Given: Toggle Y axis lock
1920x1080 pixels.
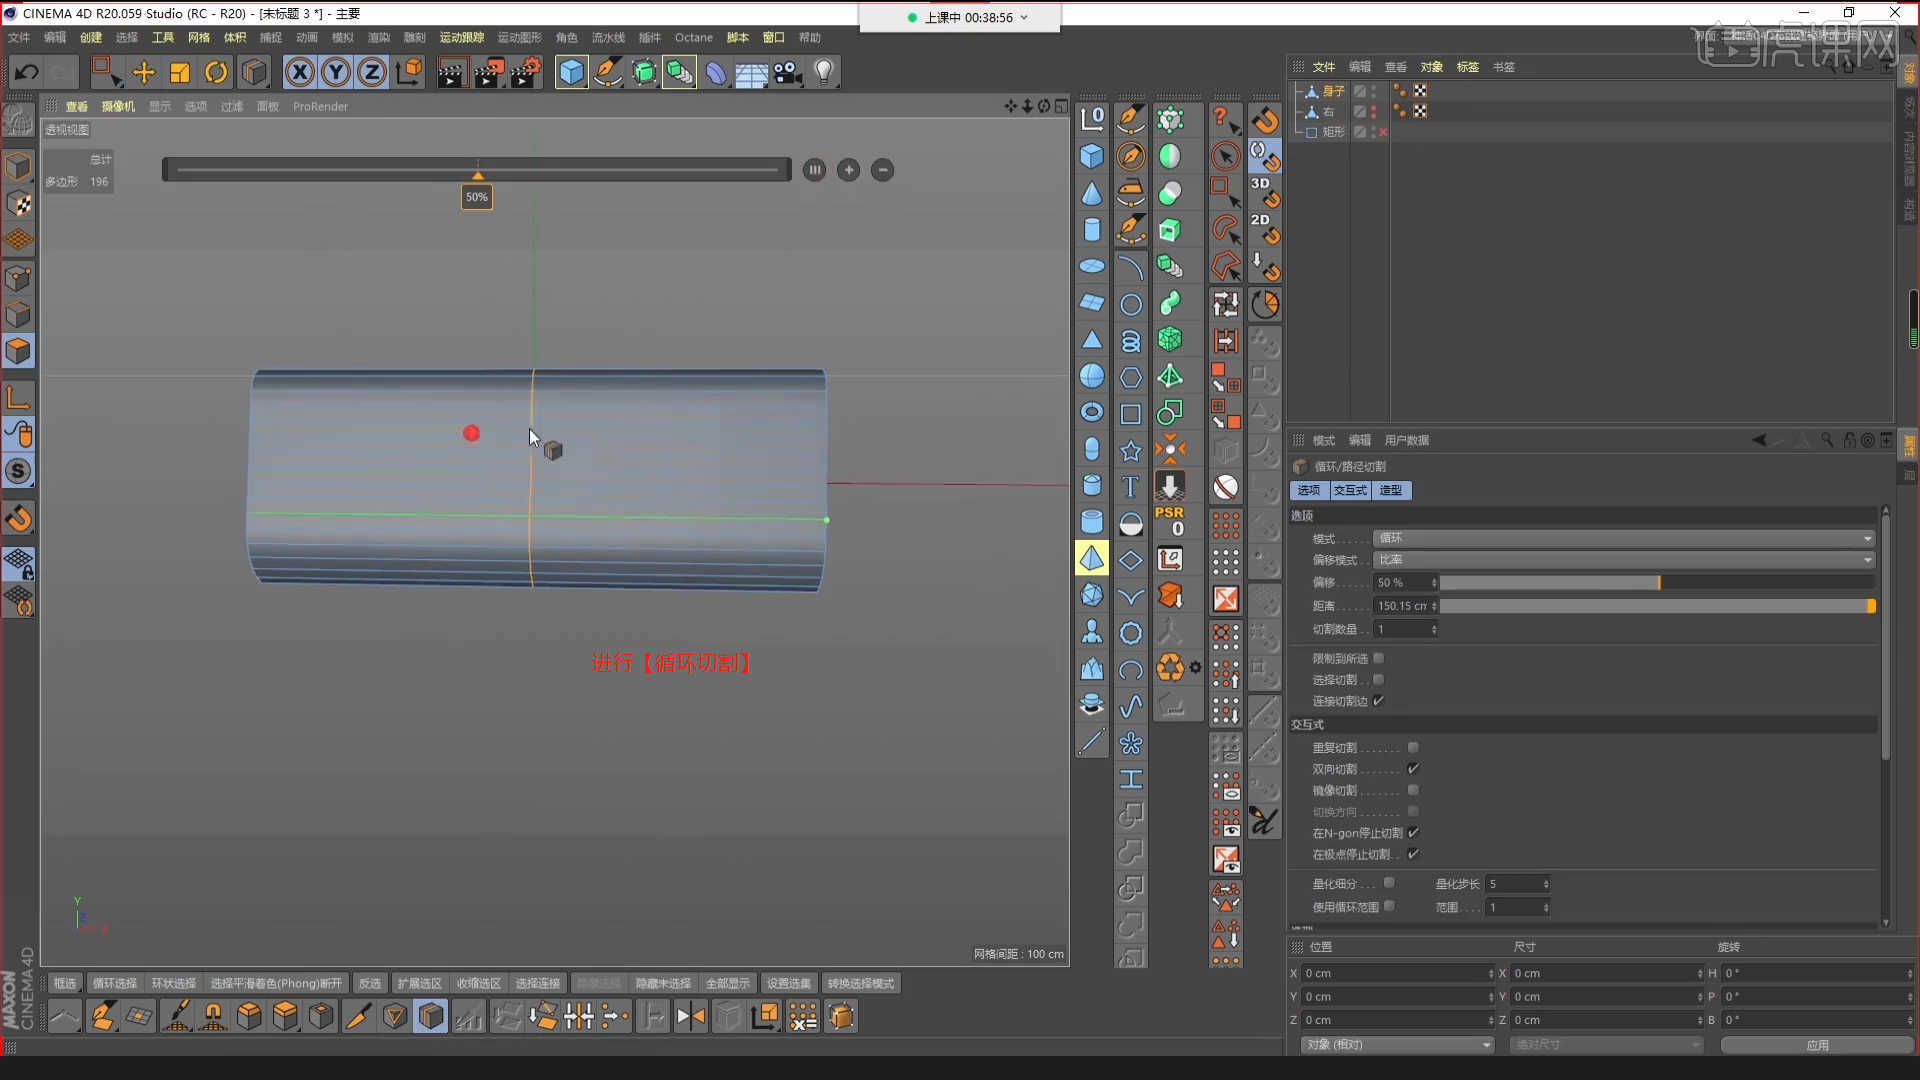Looking at the screenshot, I should [336, 72].
